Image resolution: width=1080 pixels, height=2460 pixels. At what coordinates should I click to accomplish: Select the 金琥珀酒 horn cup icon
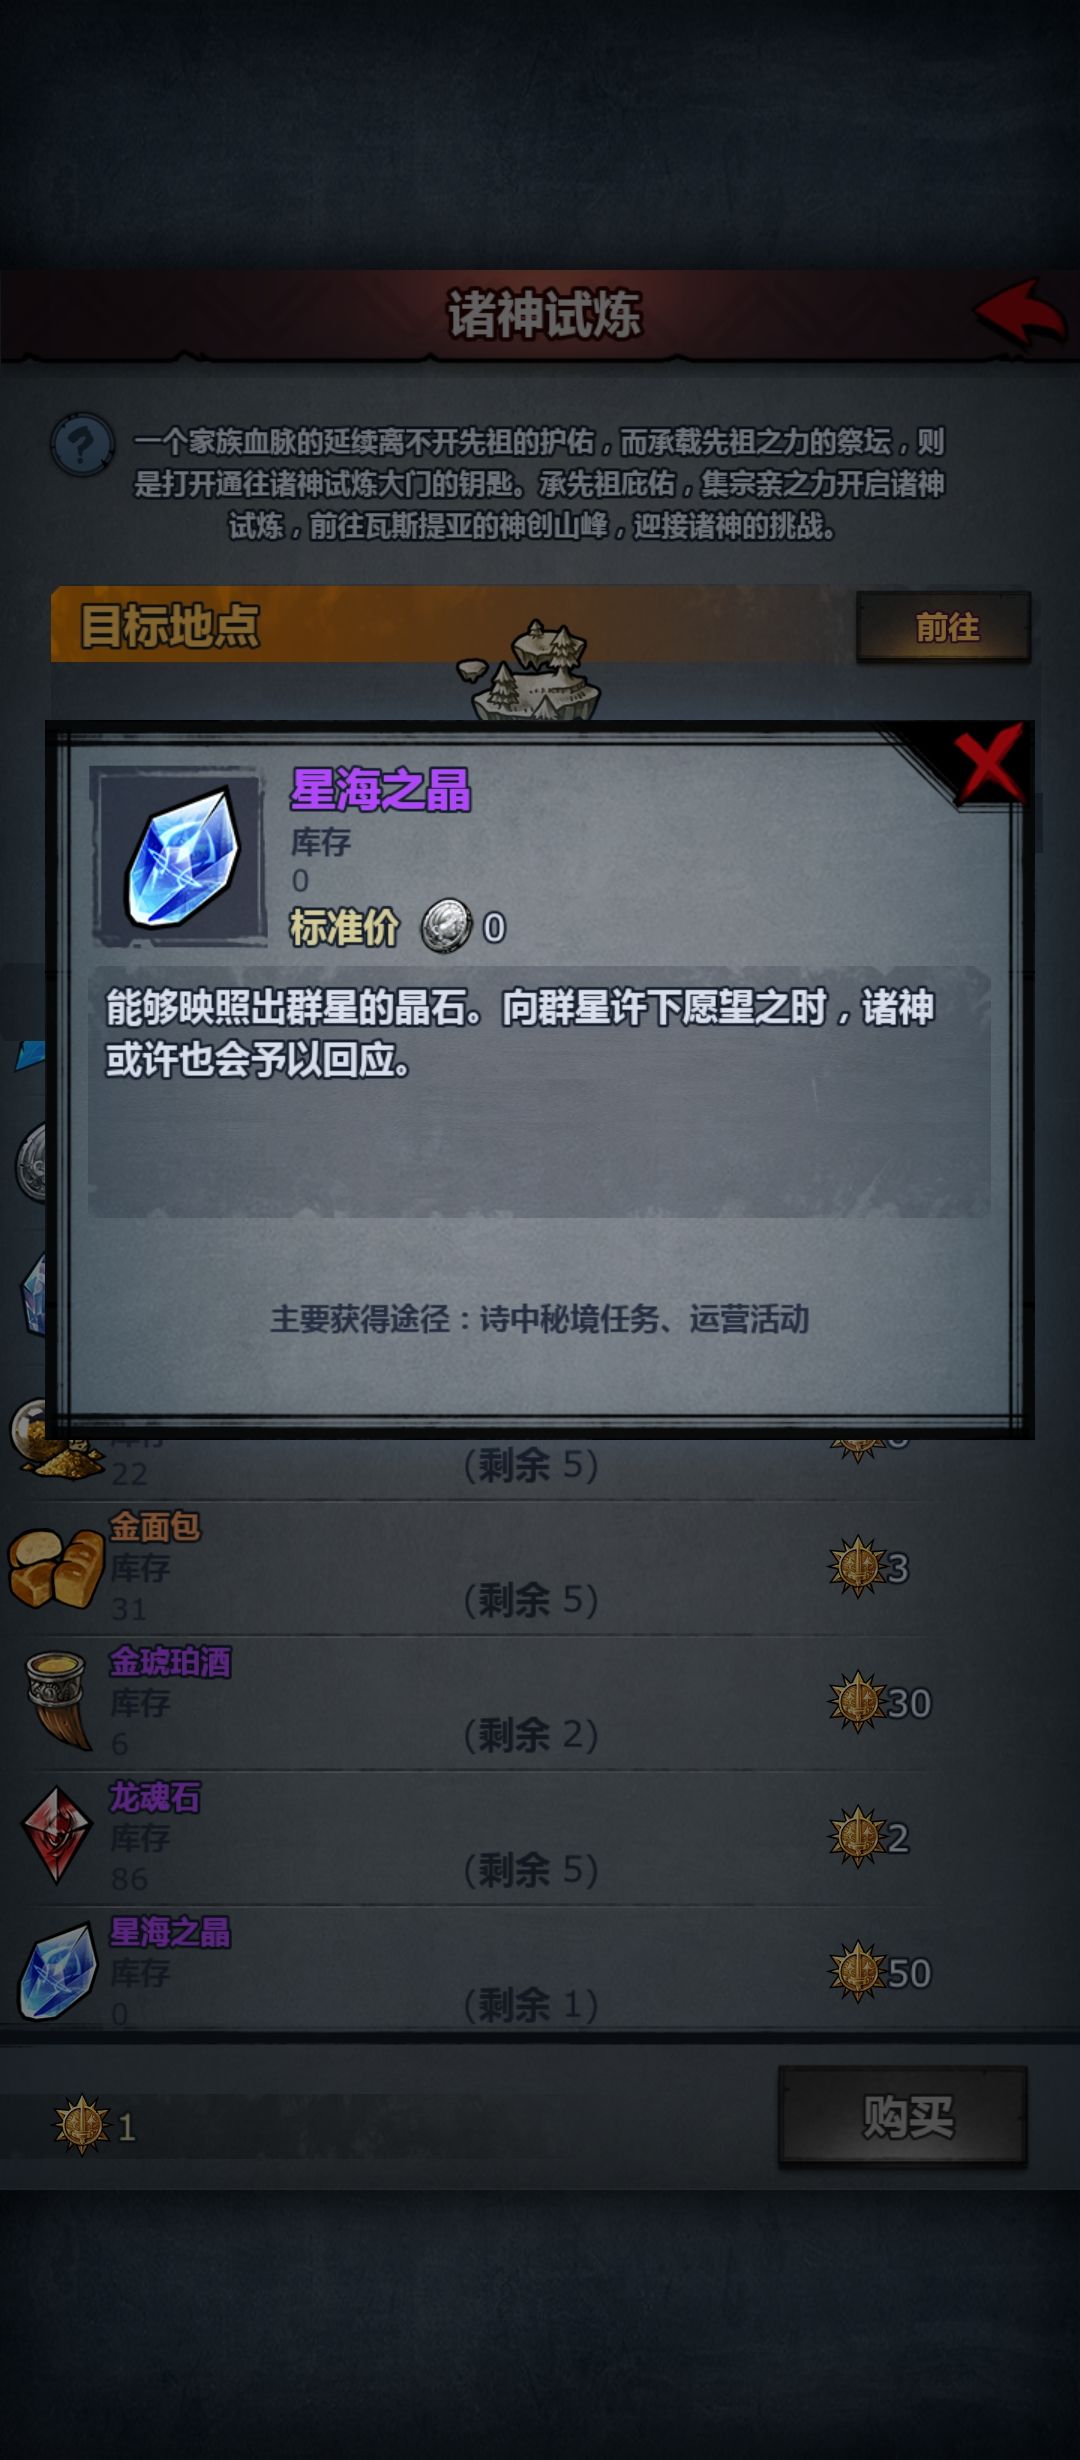pos(58,1700)
